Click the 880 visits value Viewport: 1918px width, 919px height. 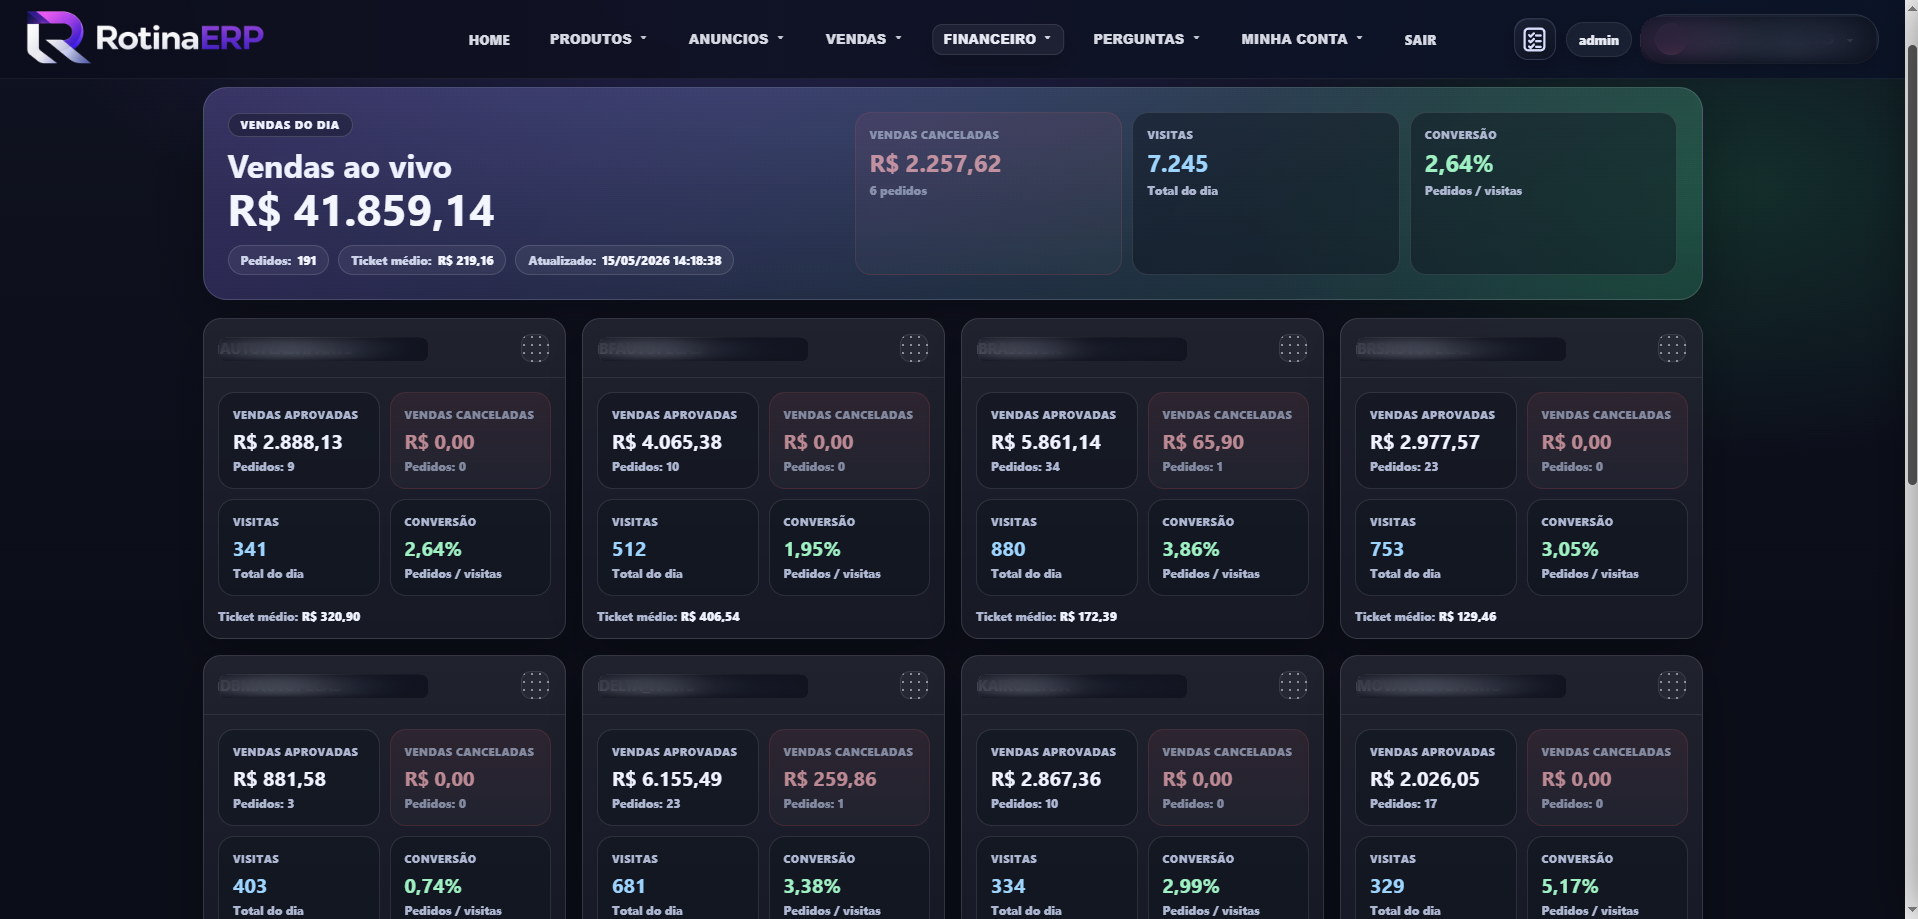[x=1008, y=549]
